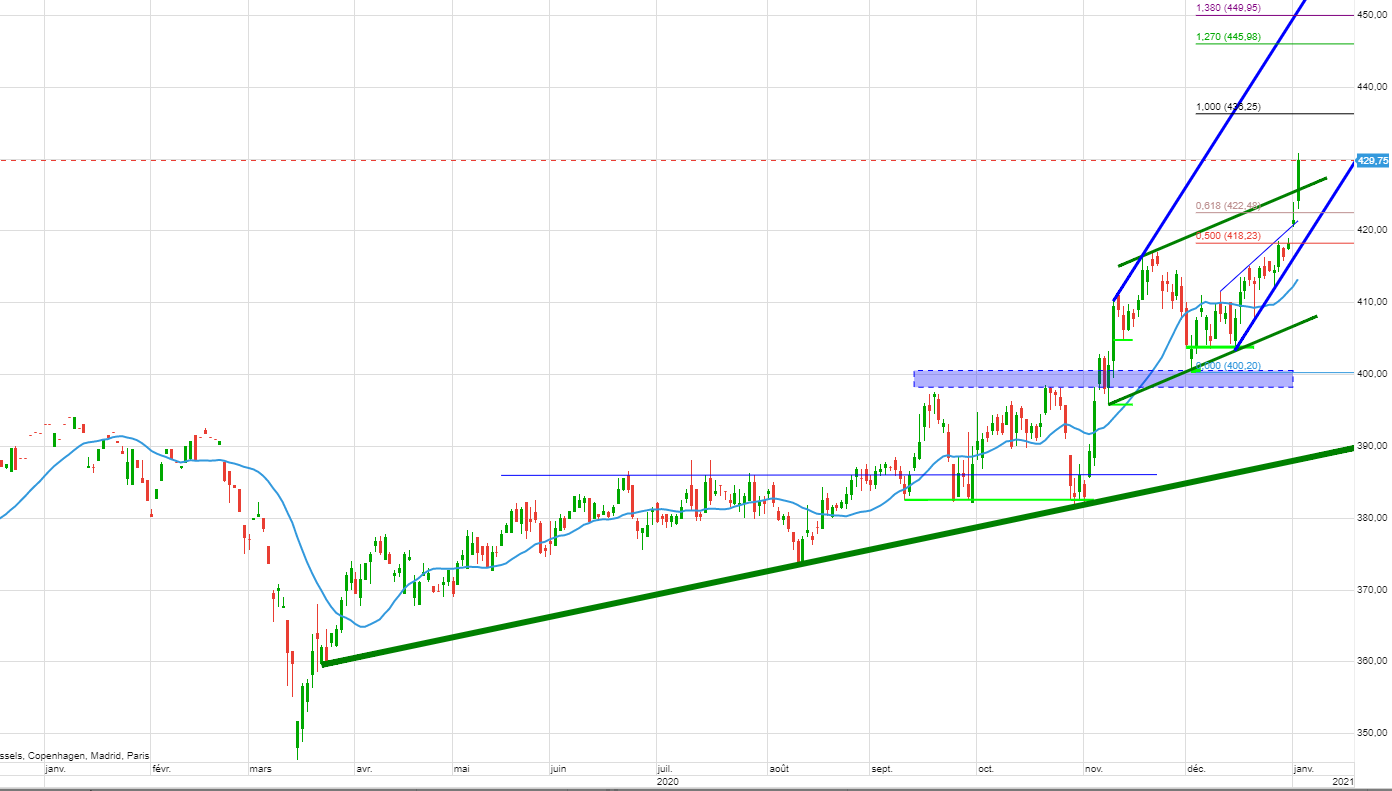Click the horizontal blue line near 386
The image size is (1392, 791).
click(x=700, y=475)
